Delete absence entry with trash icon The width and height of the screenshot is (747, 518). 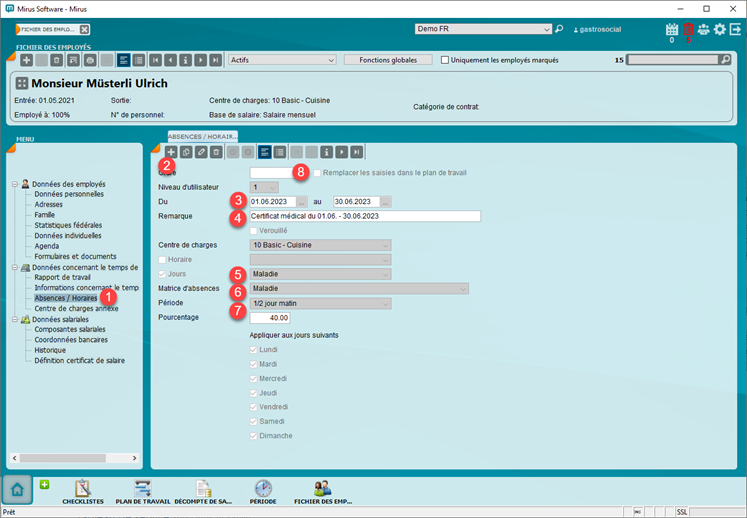pyautogui.click(x=216, y=152)
